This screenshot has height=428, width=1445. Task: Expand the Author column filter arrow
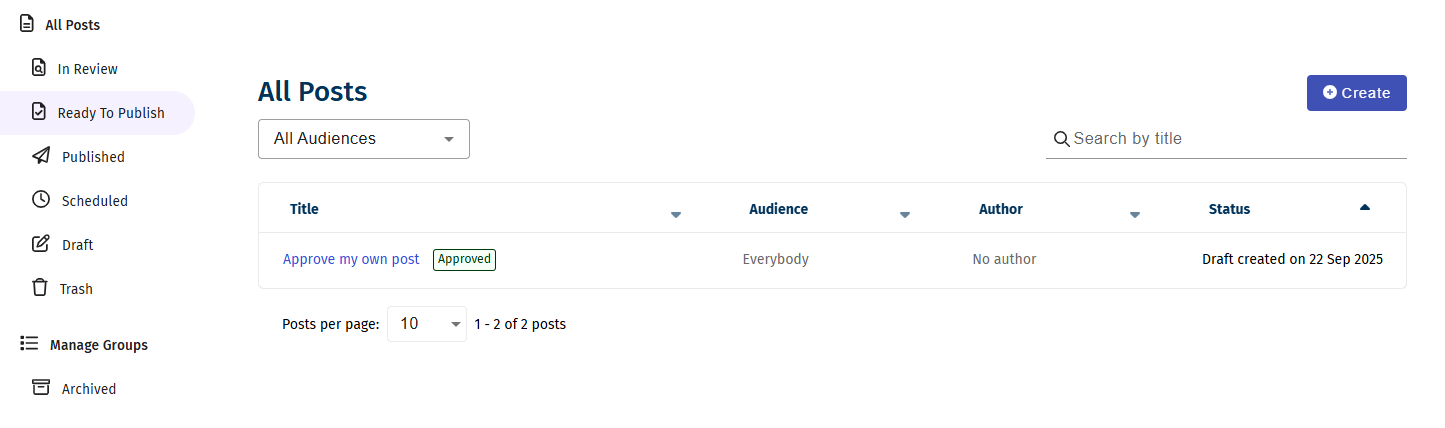1135,214
